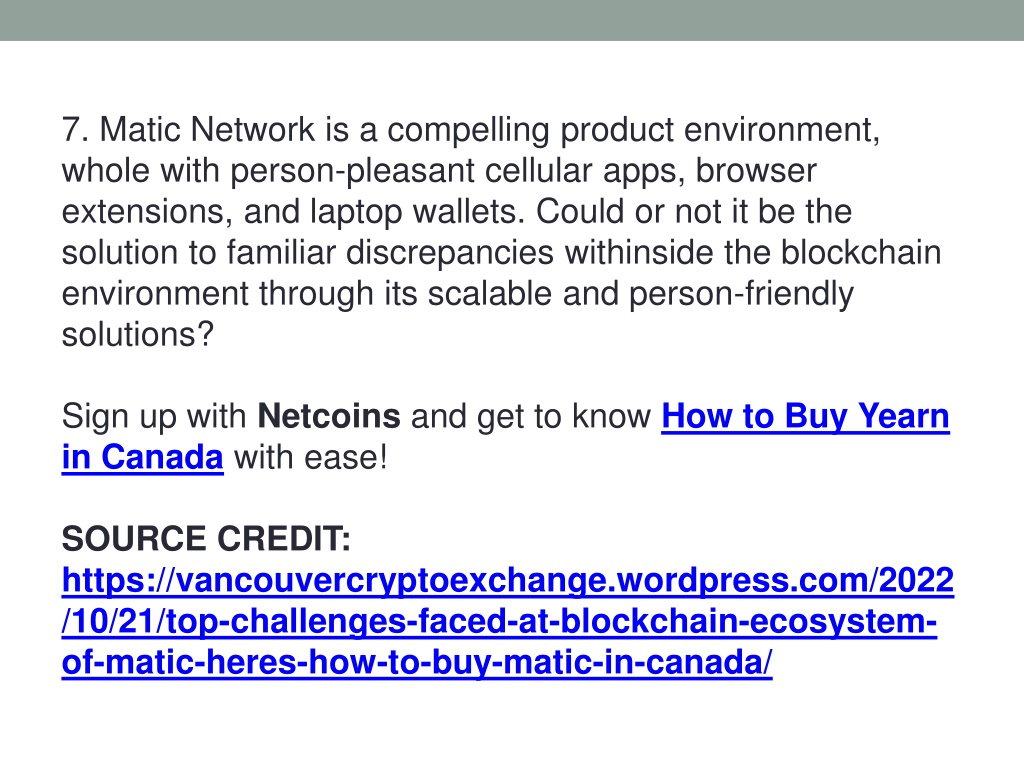Click the 'Could or not it be the' sentence
The height and width of the screenshot is (768, 1024).
(x=694, y=212)
